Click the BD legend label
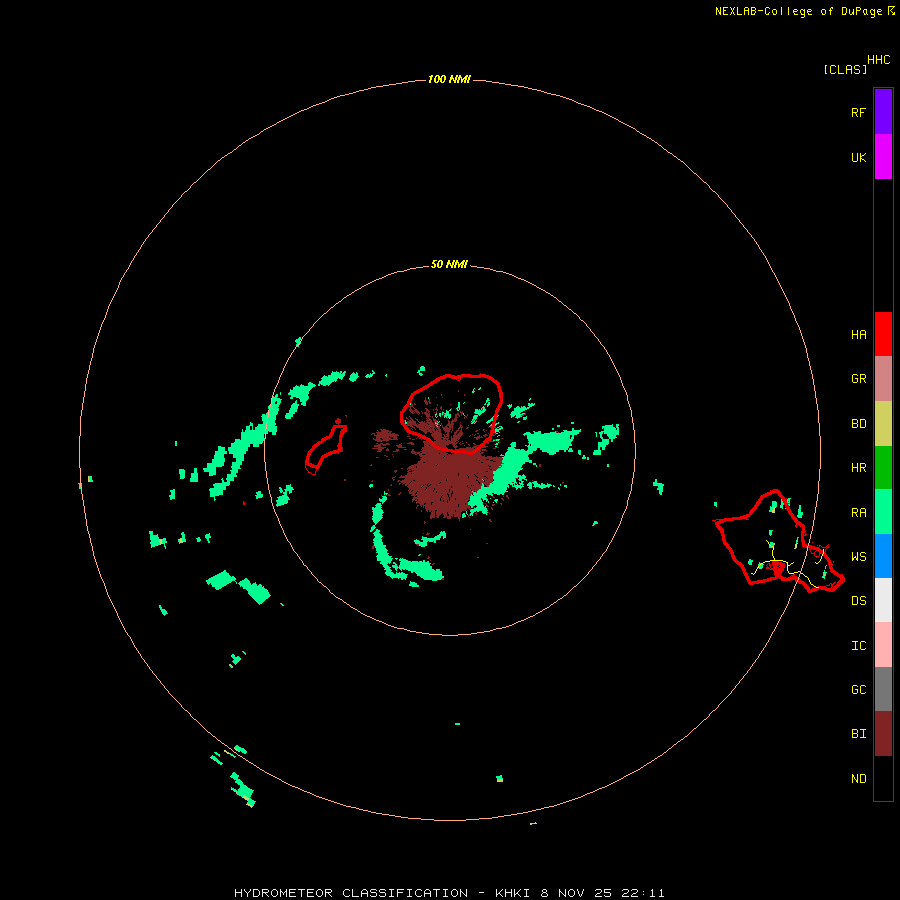The width and height of the screenshot is (900, 900). [x=858, y=424]
